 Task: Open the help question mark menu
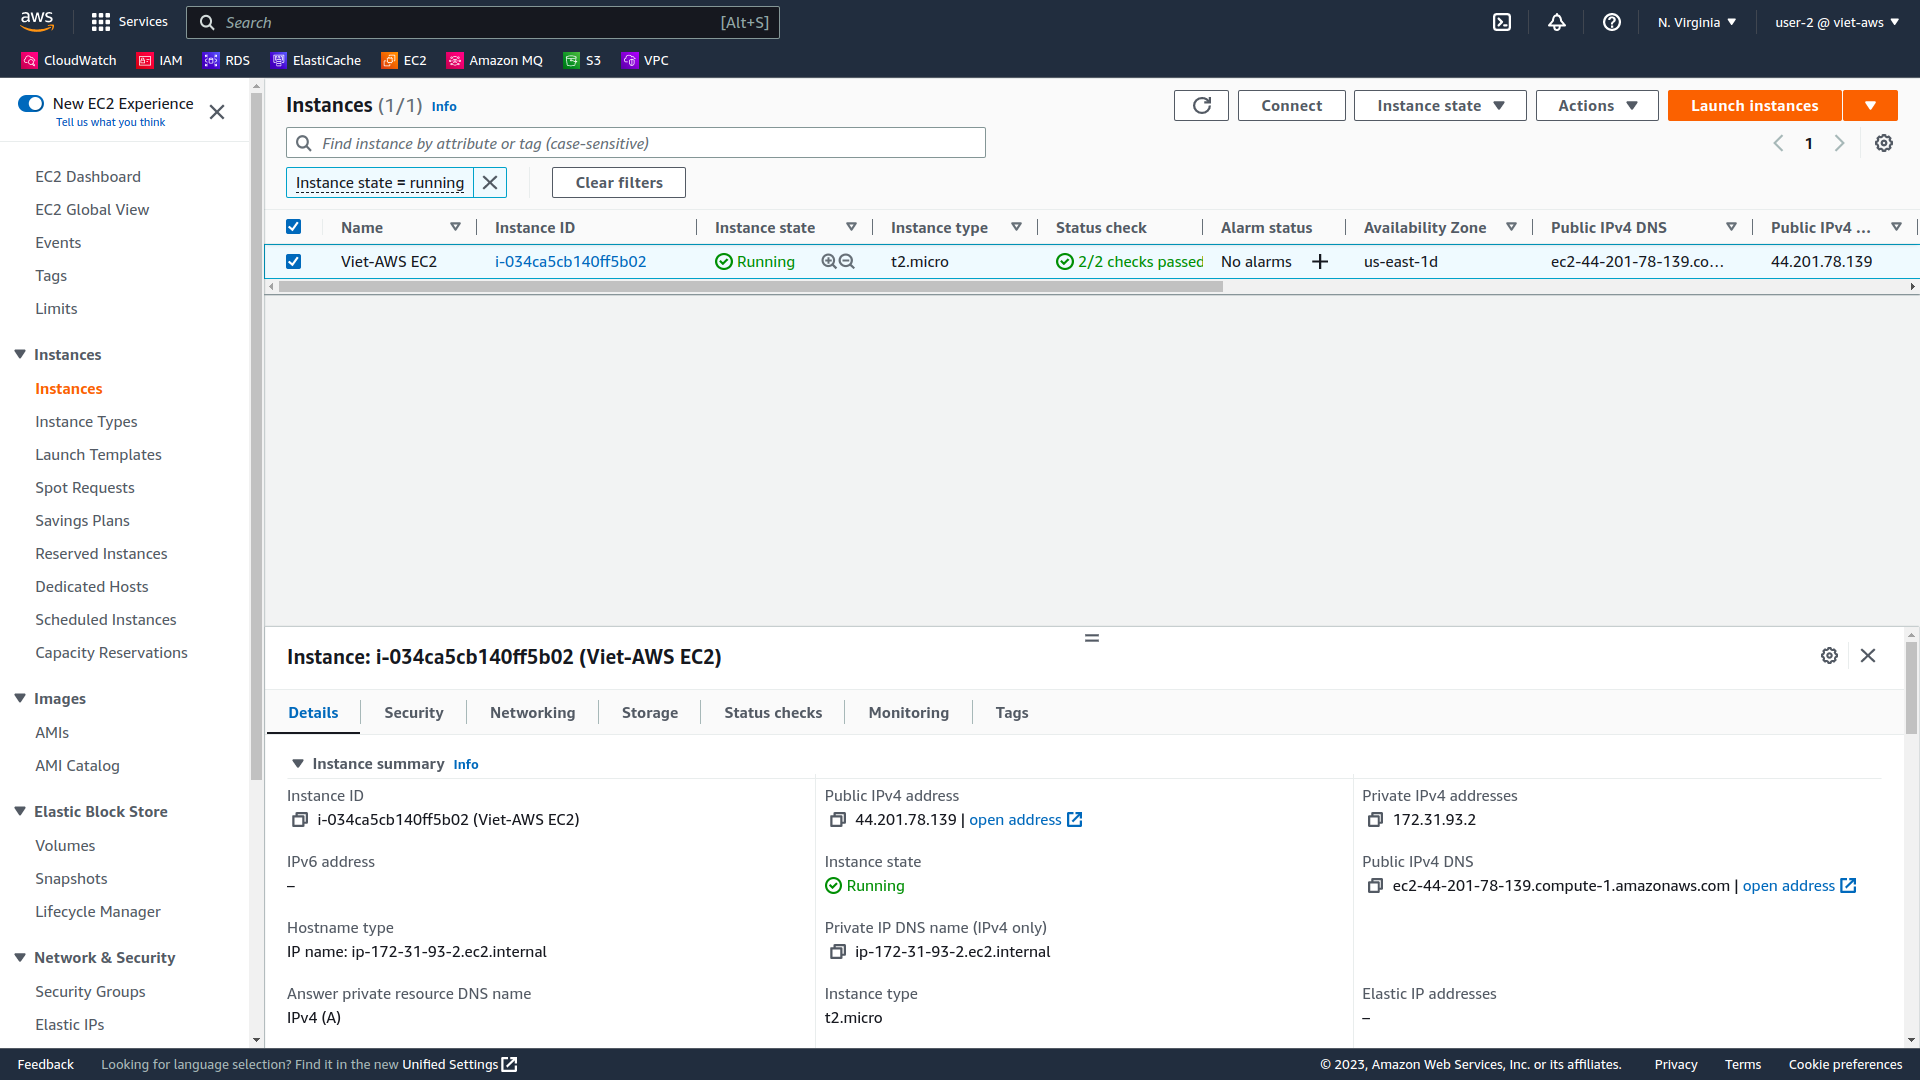tap(1612, 22)
